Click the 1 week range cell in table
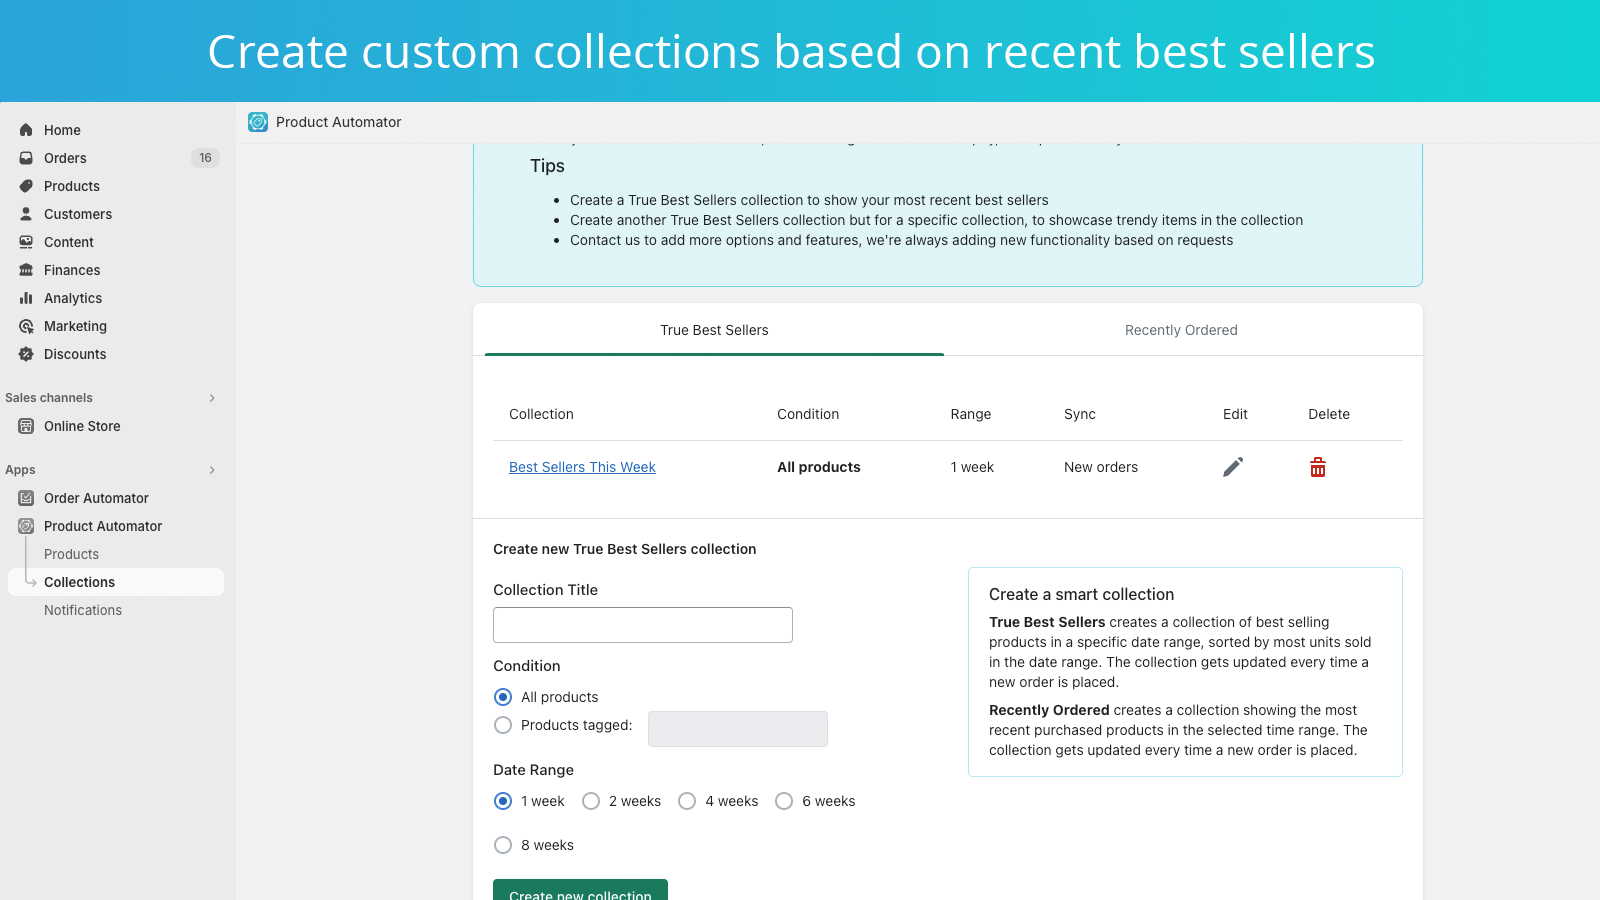Viewport: 1600px width, 900px height. point(972,467)
